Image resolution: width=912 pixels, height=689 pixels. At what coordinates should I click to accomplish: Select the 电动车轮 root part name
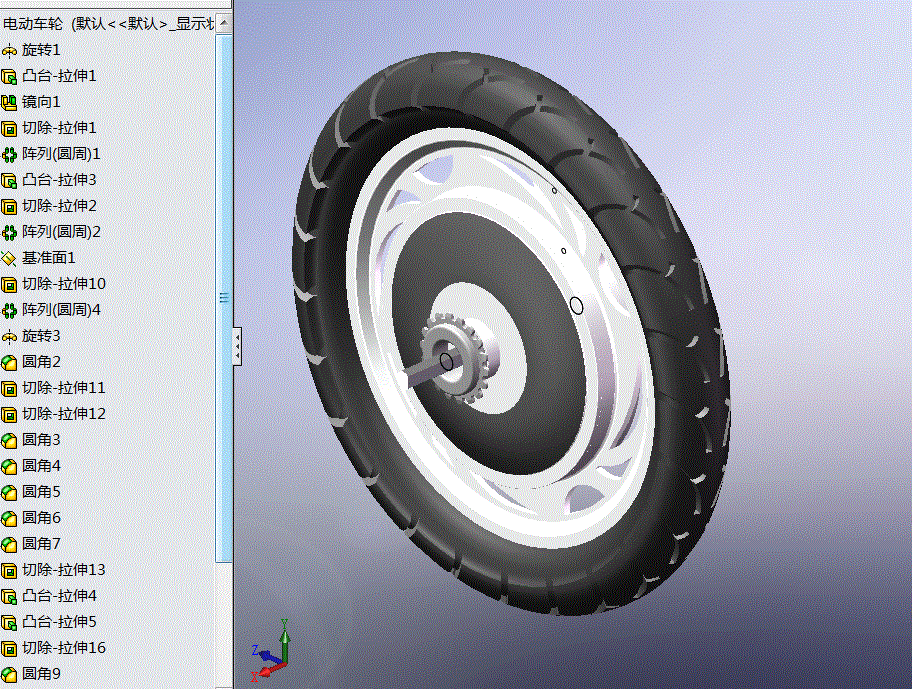pyautogui.click(x=33, y=24)
